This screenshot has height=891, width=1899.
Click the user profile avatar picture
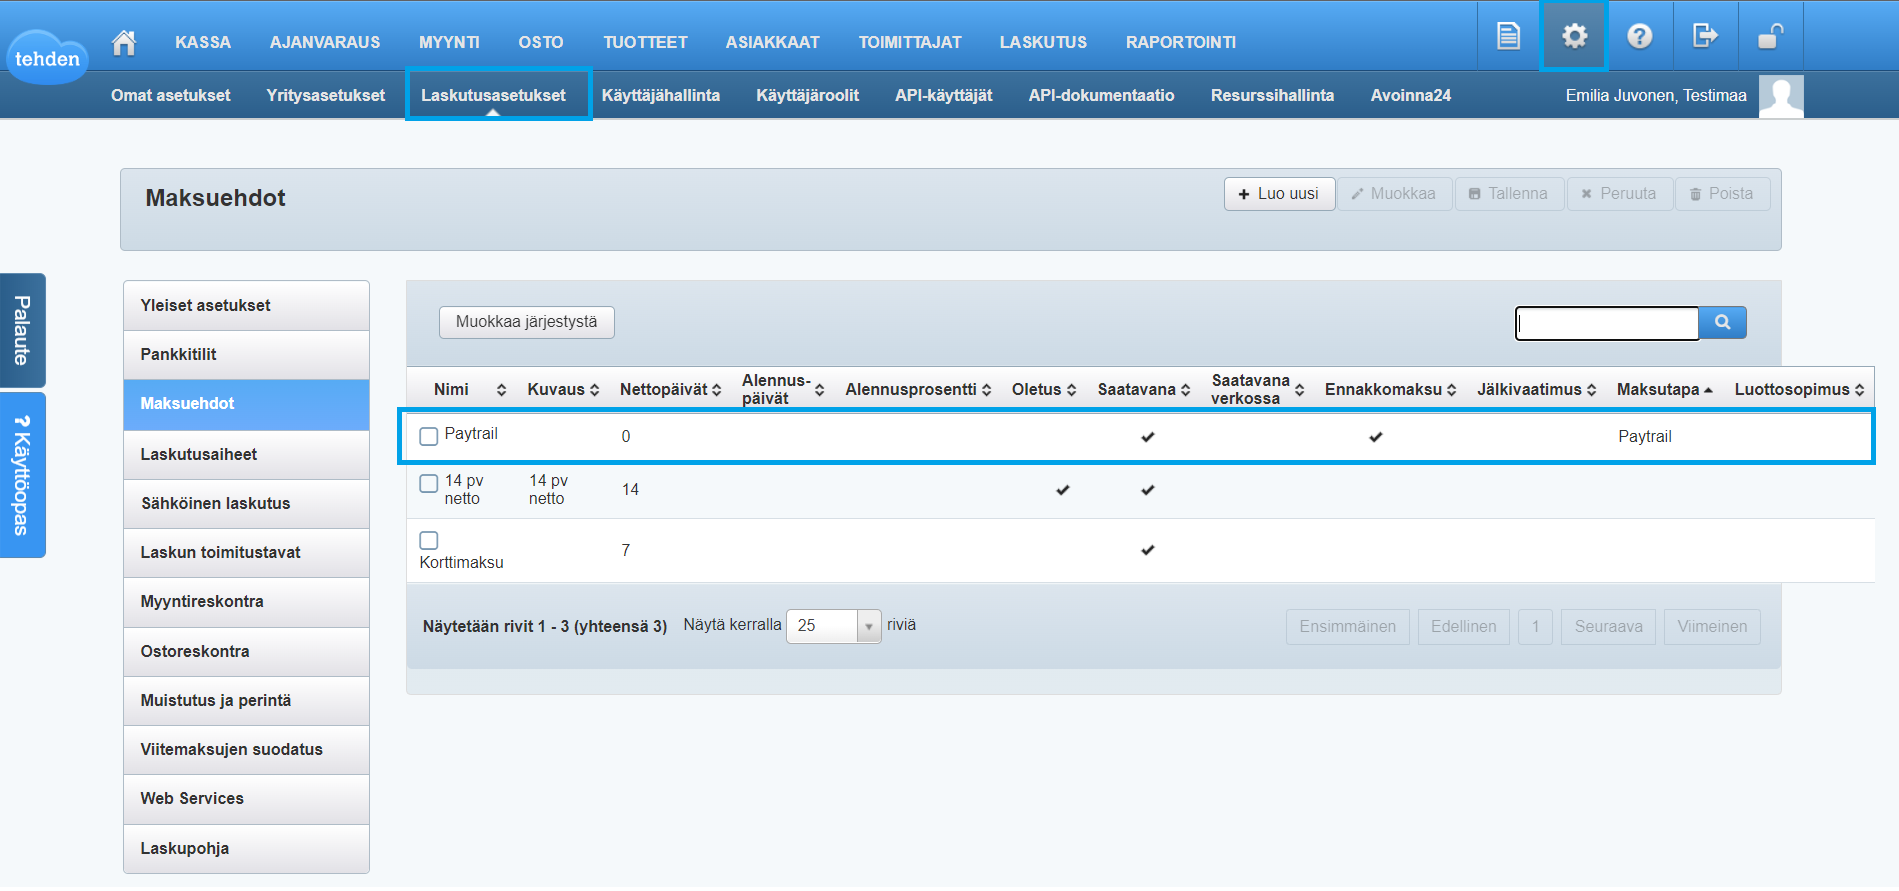pos(1780,96)
